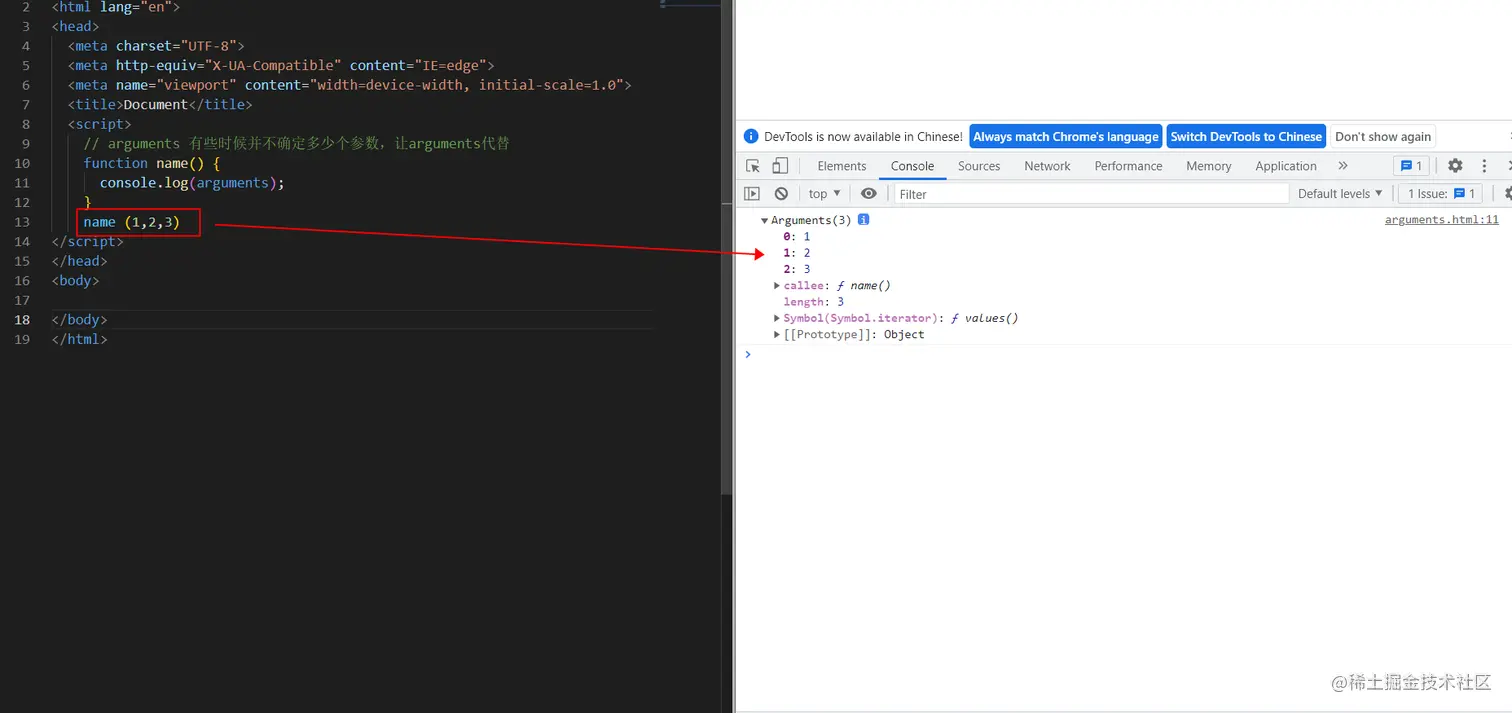
Task: Click the meta viewport line
Action: [x=349, y=85]
